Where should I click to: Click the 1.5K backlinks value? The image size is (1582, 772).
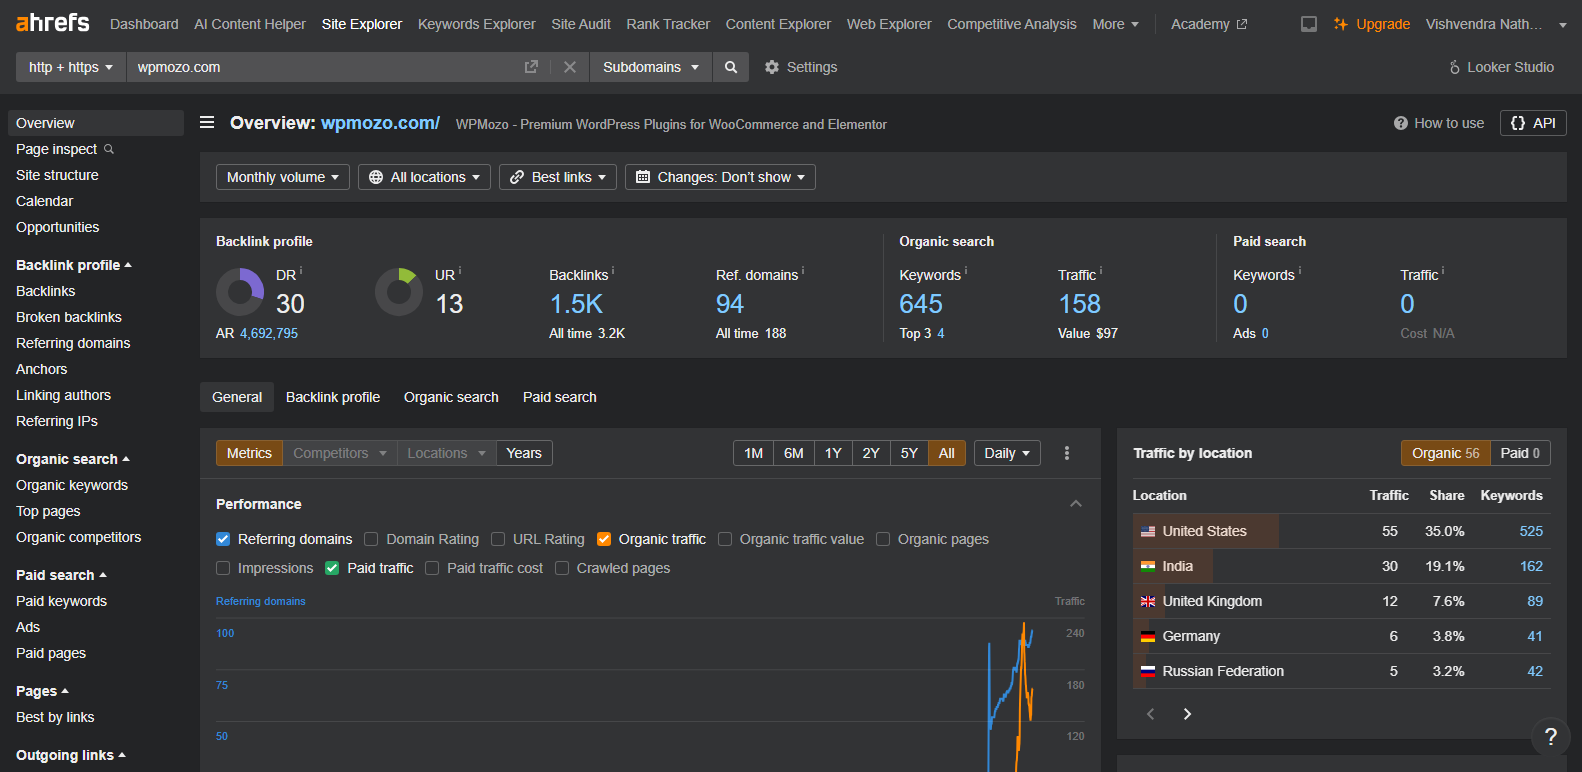[576, 304]
